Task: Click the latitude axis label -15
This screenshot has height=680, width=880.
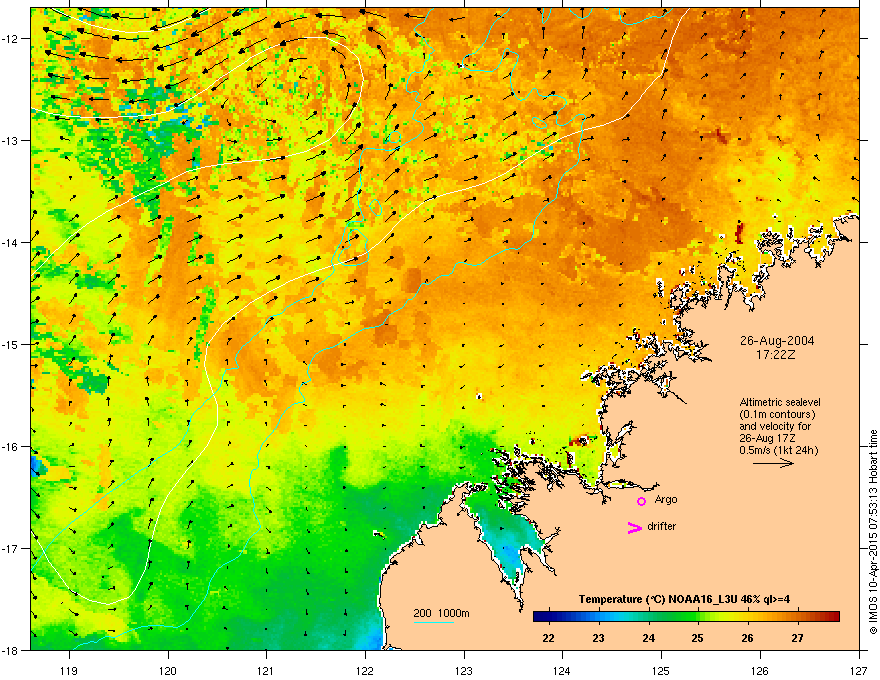Action: click(x=10, y=344)
